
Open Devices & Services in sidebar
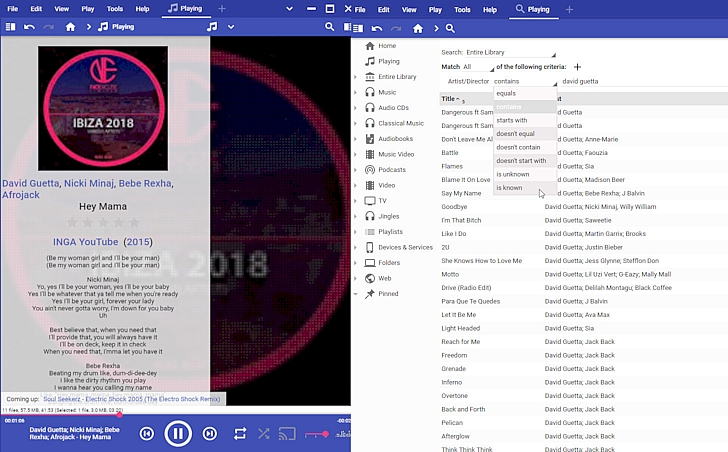(x=404, y=247)
